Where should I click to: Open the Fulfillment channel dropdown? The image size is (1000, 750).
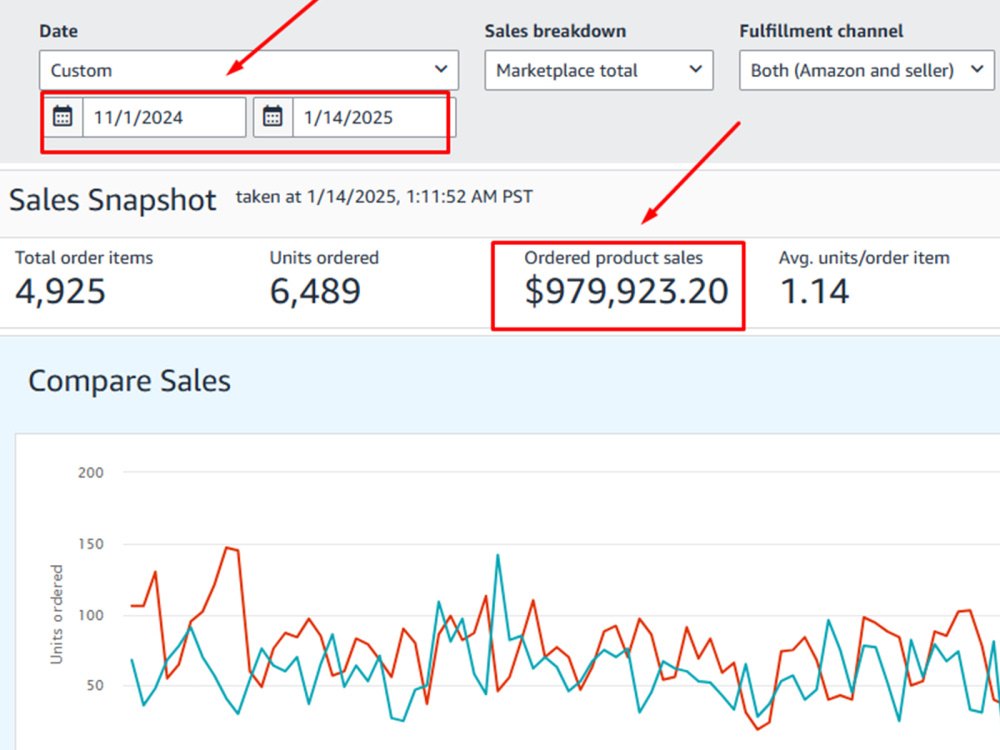(x=867, y=70)
